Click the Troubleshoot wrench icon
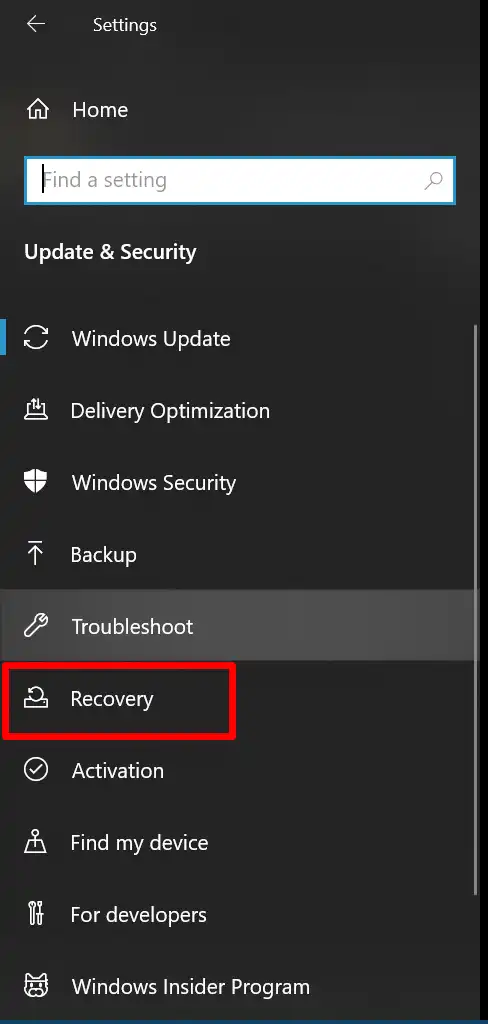 point(36,626)
